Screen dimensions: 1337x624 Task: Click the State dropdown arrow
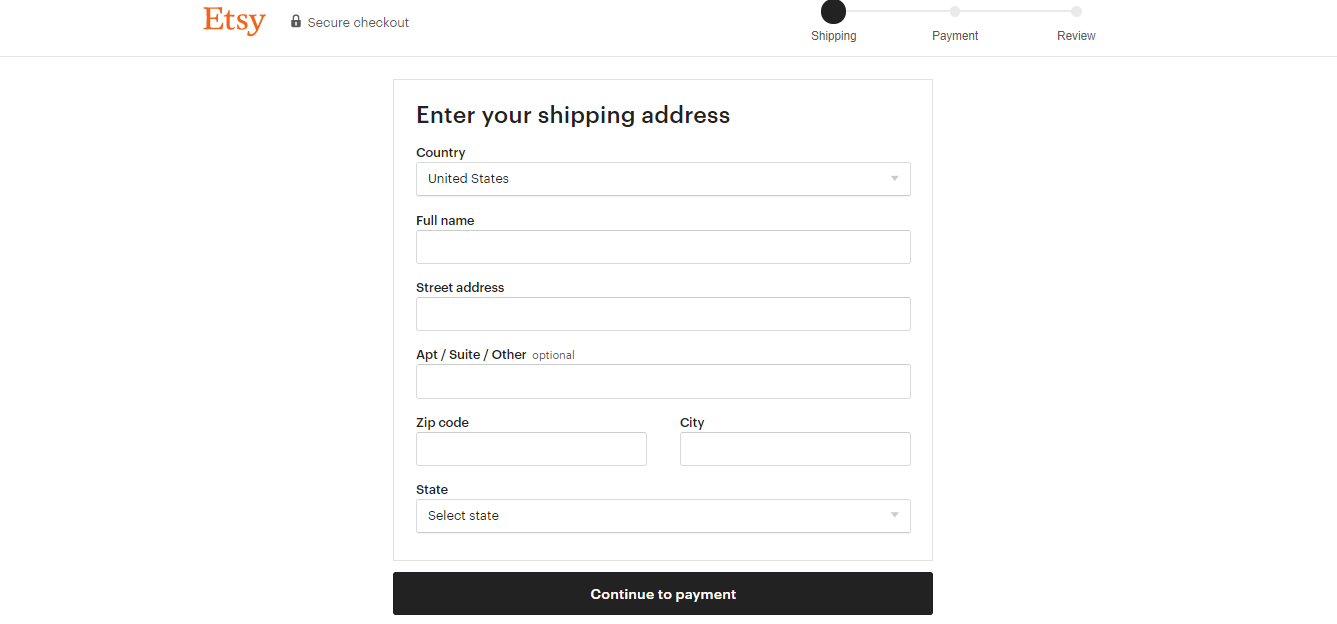(895, 516)
